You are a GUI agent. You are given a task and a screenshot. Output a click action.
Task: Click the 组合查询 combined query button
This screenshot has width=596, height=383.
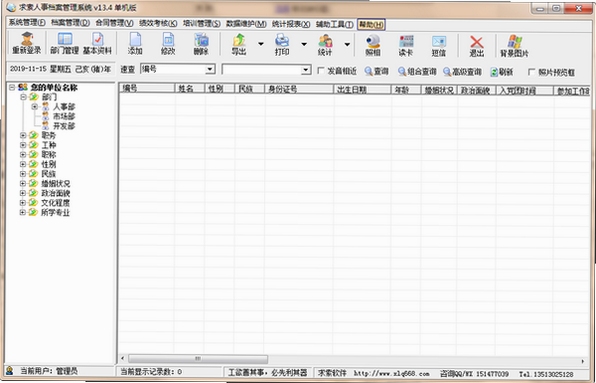(x=417, y=71)
